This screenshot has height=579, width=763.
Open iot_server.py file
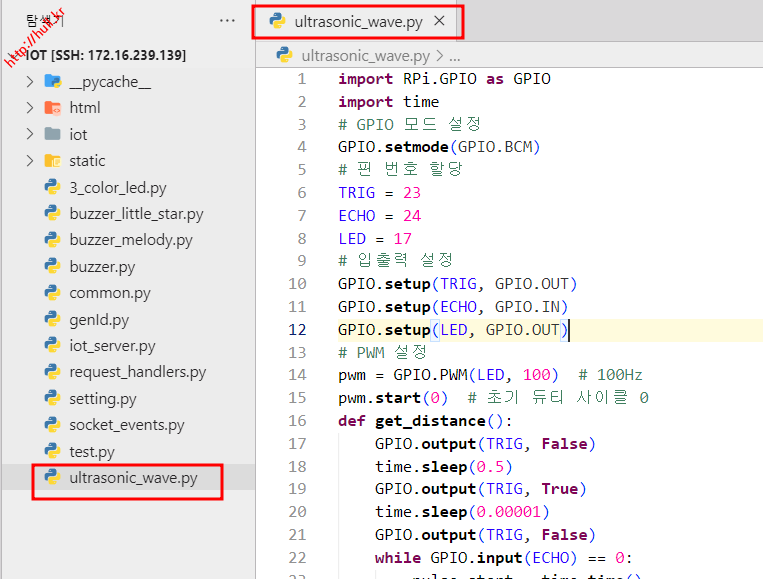(x=112, y=346)
